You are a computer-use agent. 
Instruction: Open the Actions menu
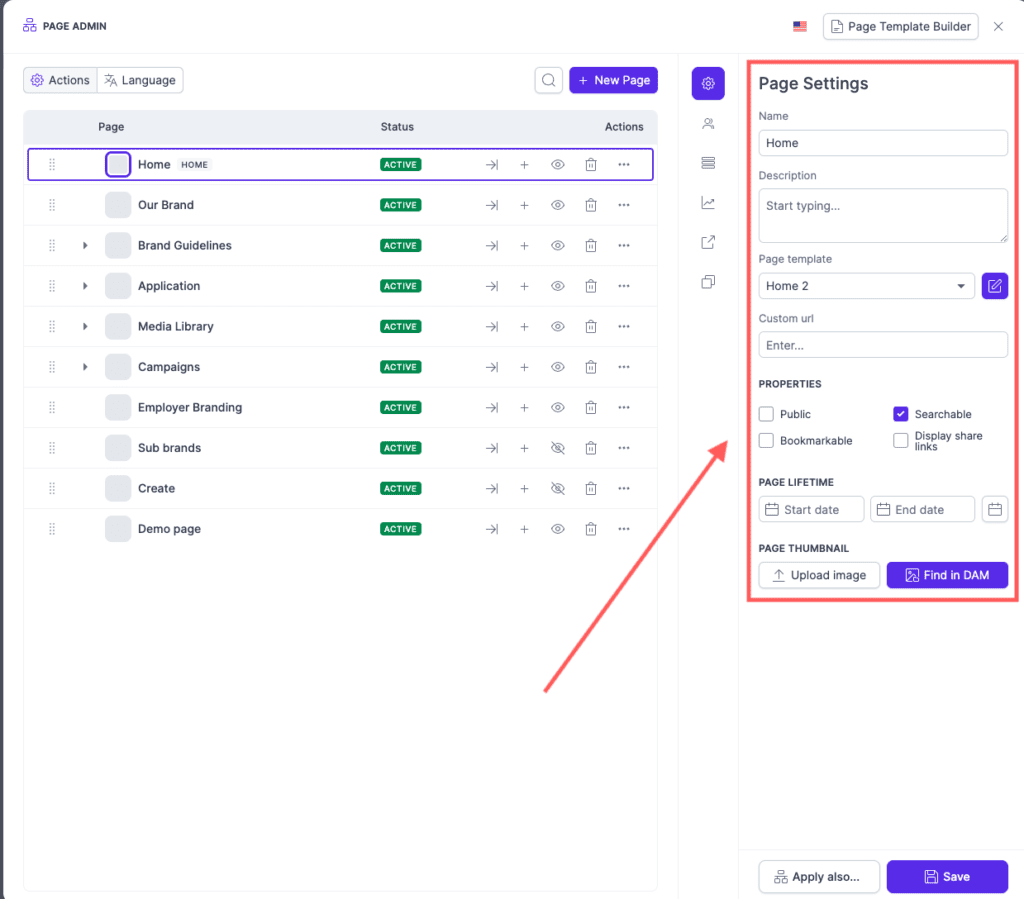click(59, 79)
